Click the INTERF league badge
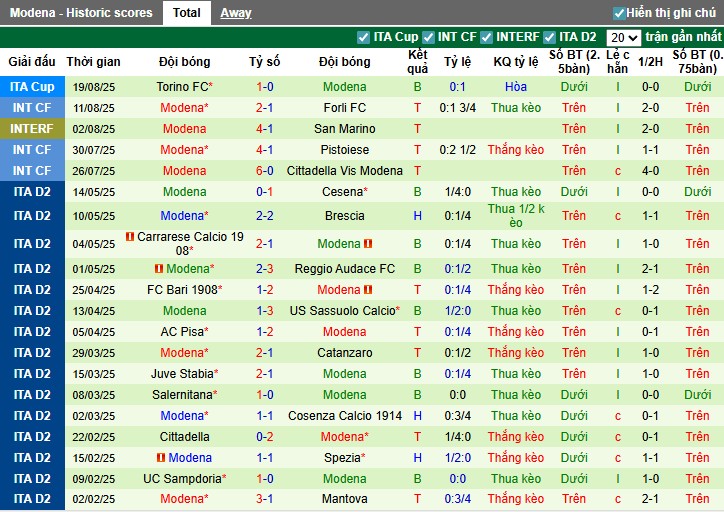Screen dimensions: 724x512 click(x=32, y=129)
